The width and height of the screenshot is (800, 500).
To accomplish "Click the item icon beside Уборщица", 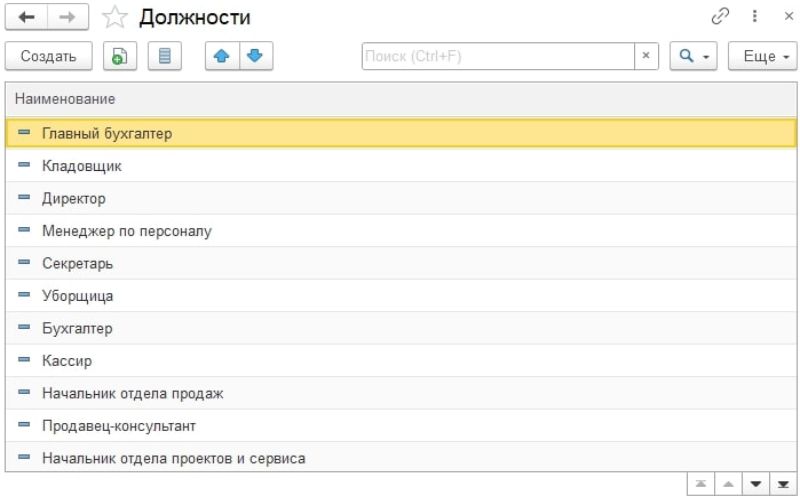I will point(24,294).
